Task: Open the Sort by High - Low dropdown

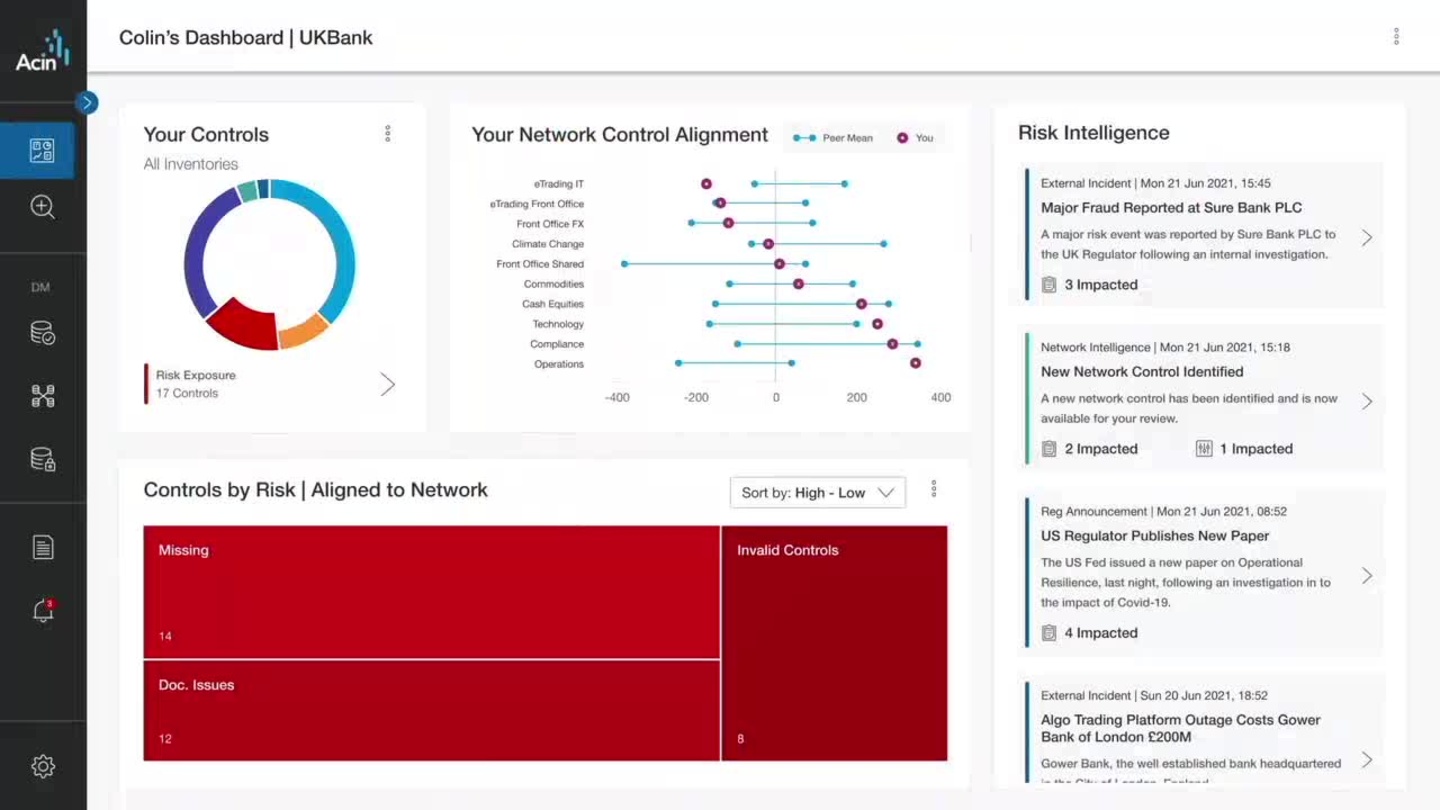Action: 817,492
